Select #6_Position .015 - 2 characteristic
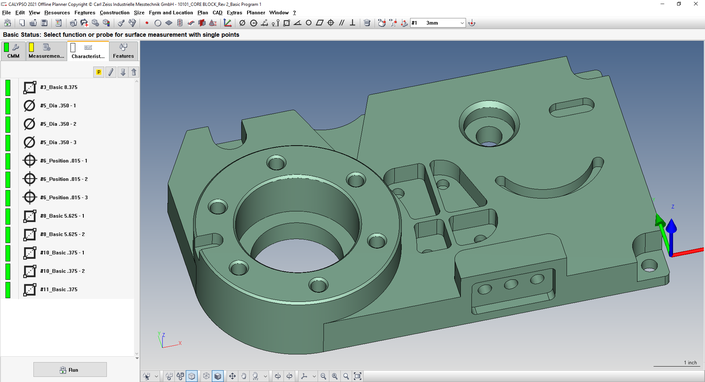The height and width of the screenshot is (382, 705). point(63,179)
